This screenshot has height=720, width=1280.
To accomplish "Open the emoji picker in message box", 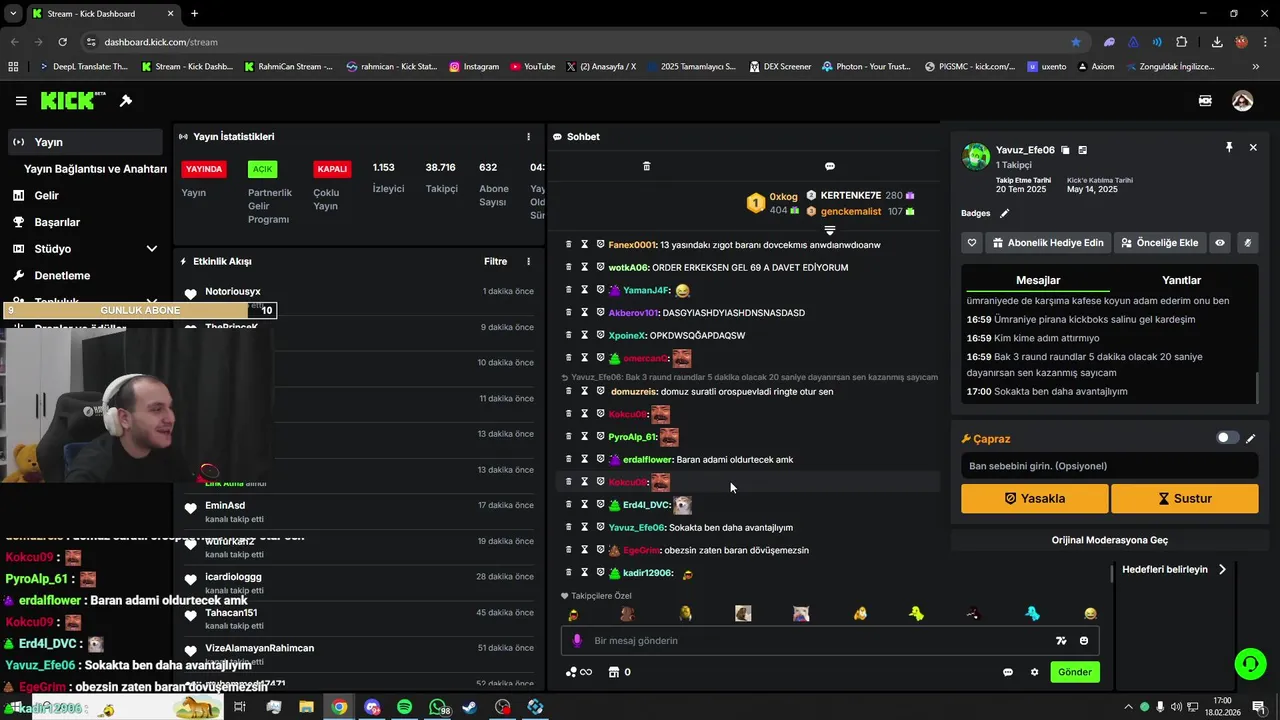I will coord(1084,641).
